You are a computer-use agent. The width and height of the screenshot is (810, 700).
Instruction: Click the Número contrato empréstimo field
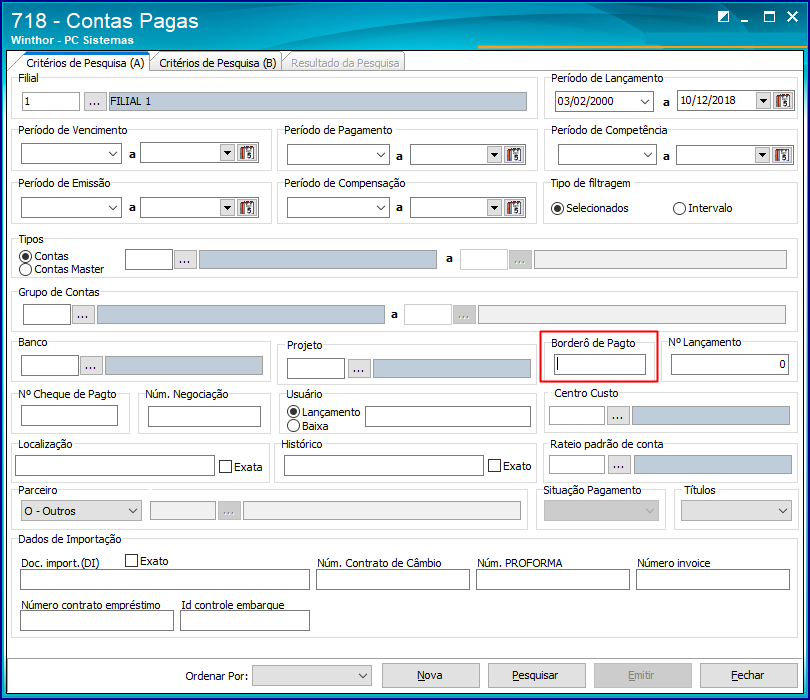[97, 620]
